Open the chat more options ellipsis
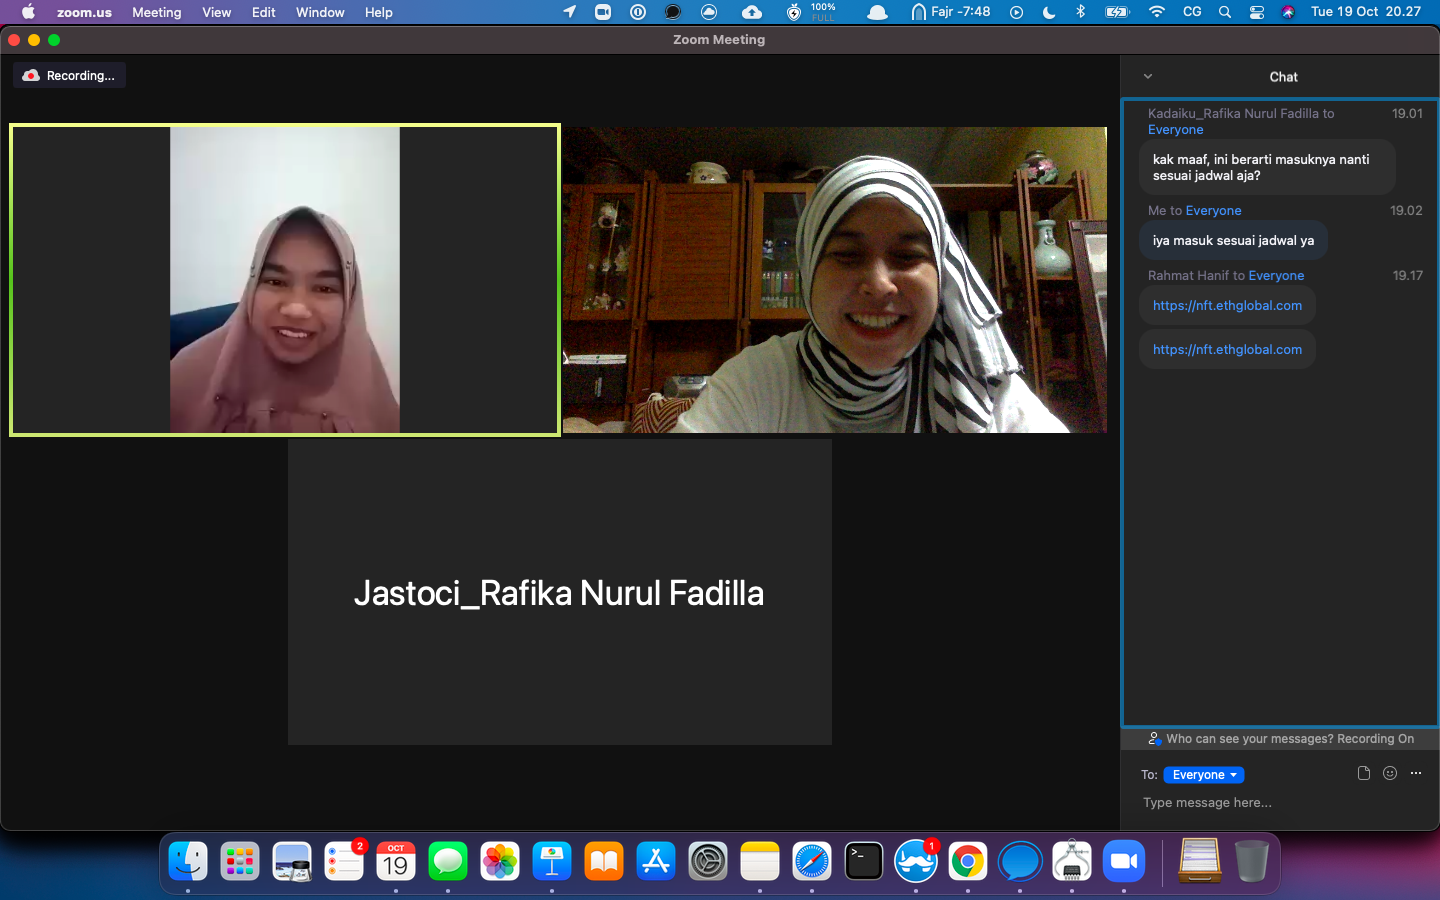The height and width of the screenshot is (900, 1440). coord(1416,773)
